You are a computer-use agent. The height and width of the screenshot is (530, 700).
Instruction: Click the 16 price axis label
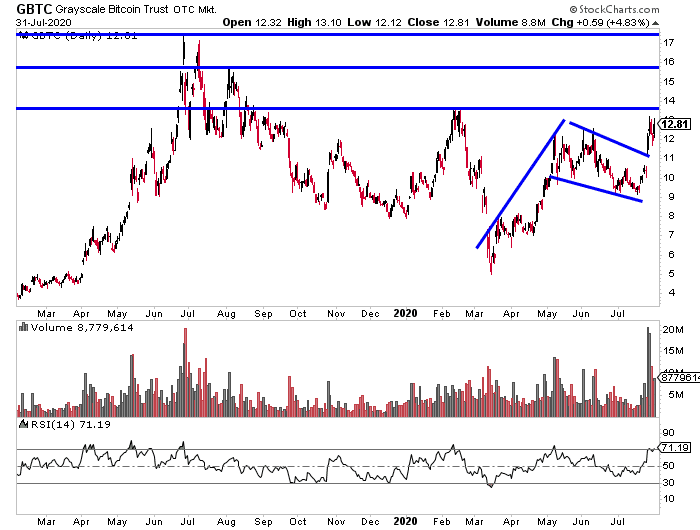(x=668, y=62)
